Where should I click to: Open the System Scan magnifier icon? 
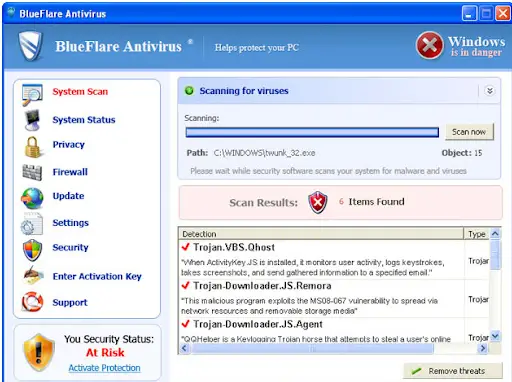pos(32,94)
